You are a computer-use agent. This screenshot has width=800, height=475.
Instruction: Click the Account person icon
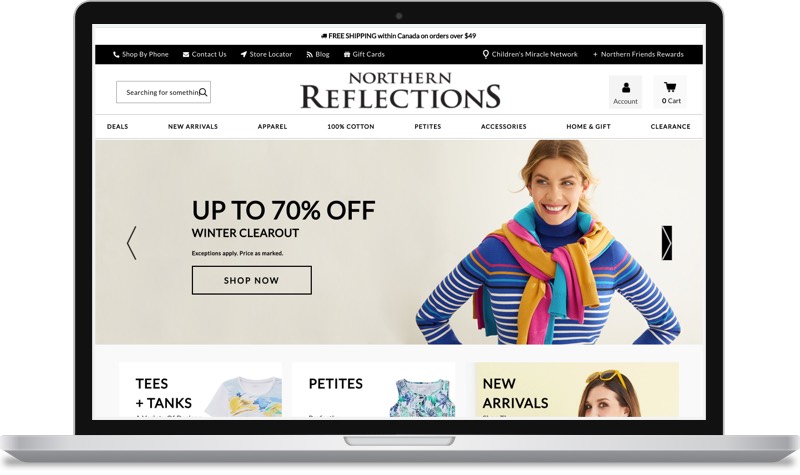[x=626, y=88]
